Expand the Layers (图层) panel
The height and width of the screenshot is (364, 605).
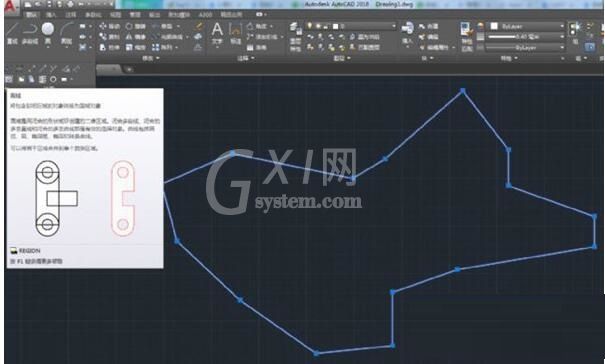(342, 58)
